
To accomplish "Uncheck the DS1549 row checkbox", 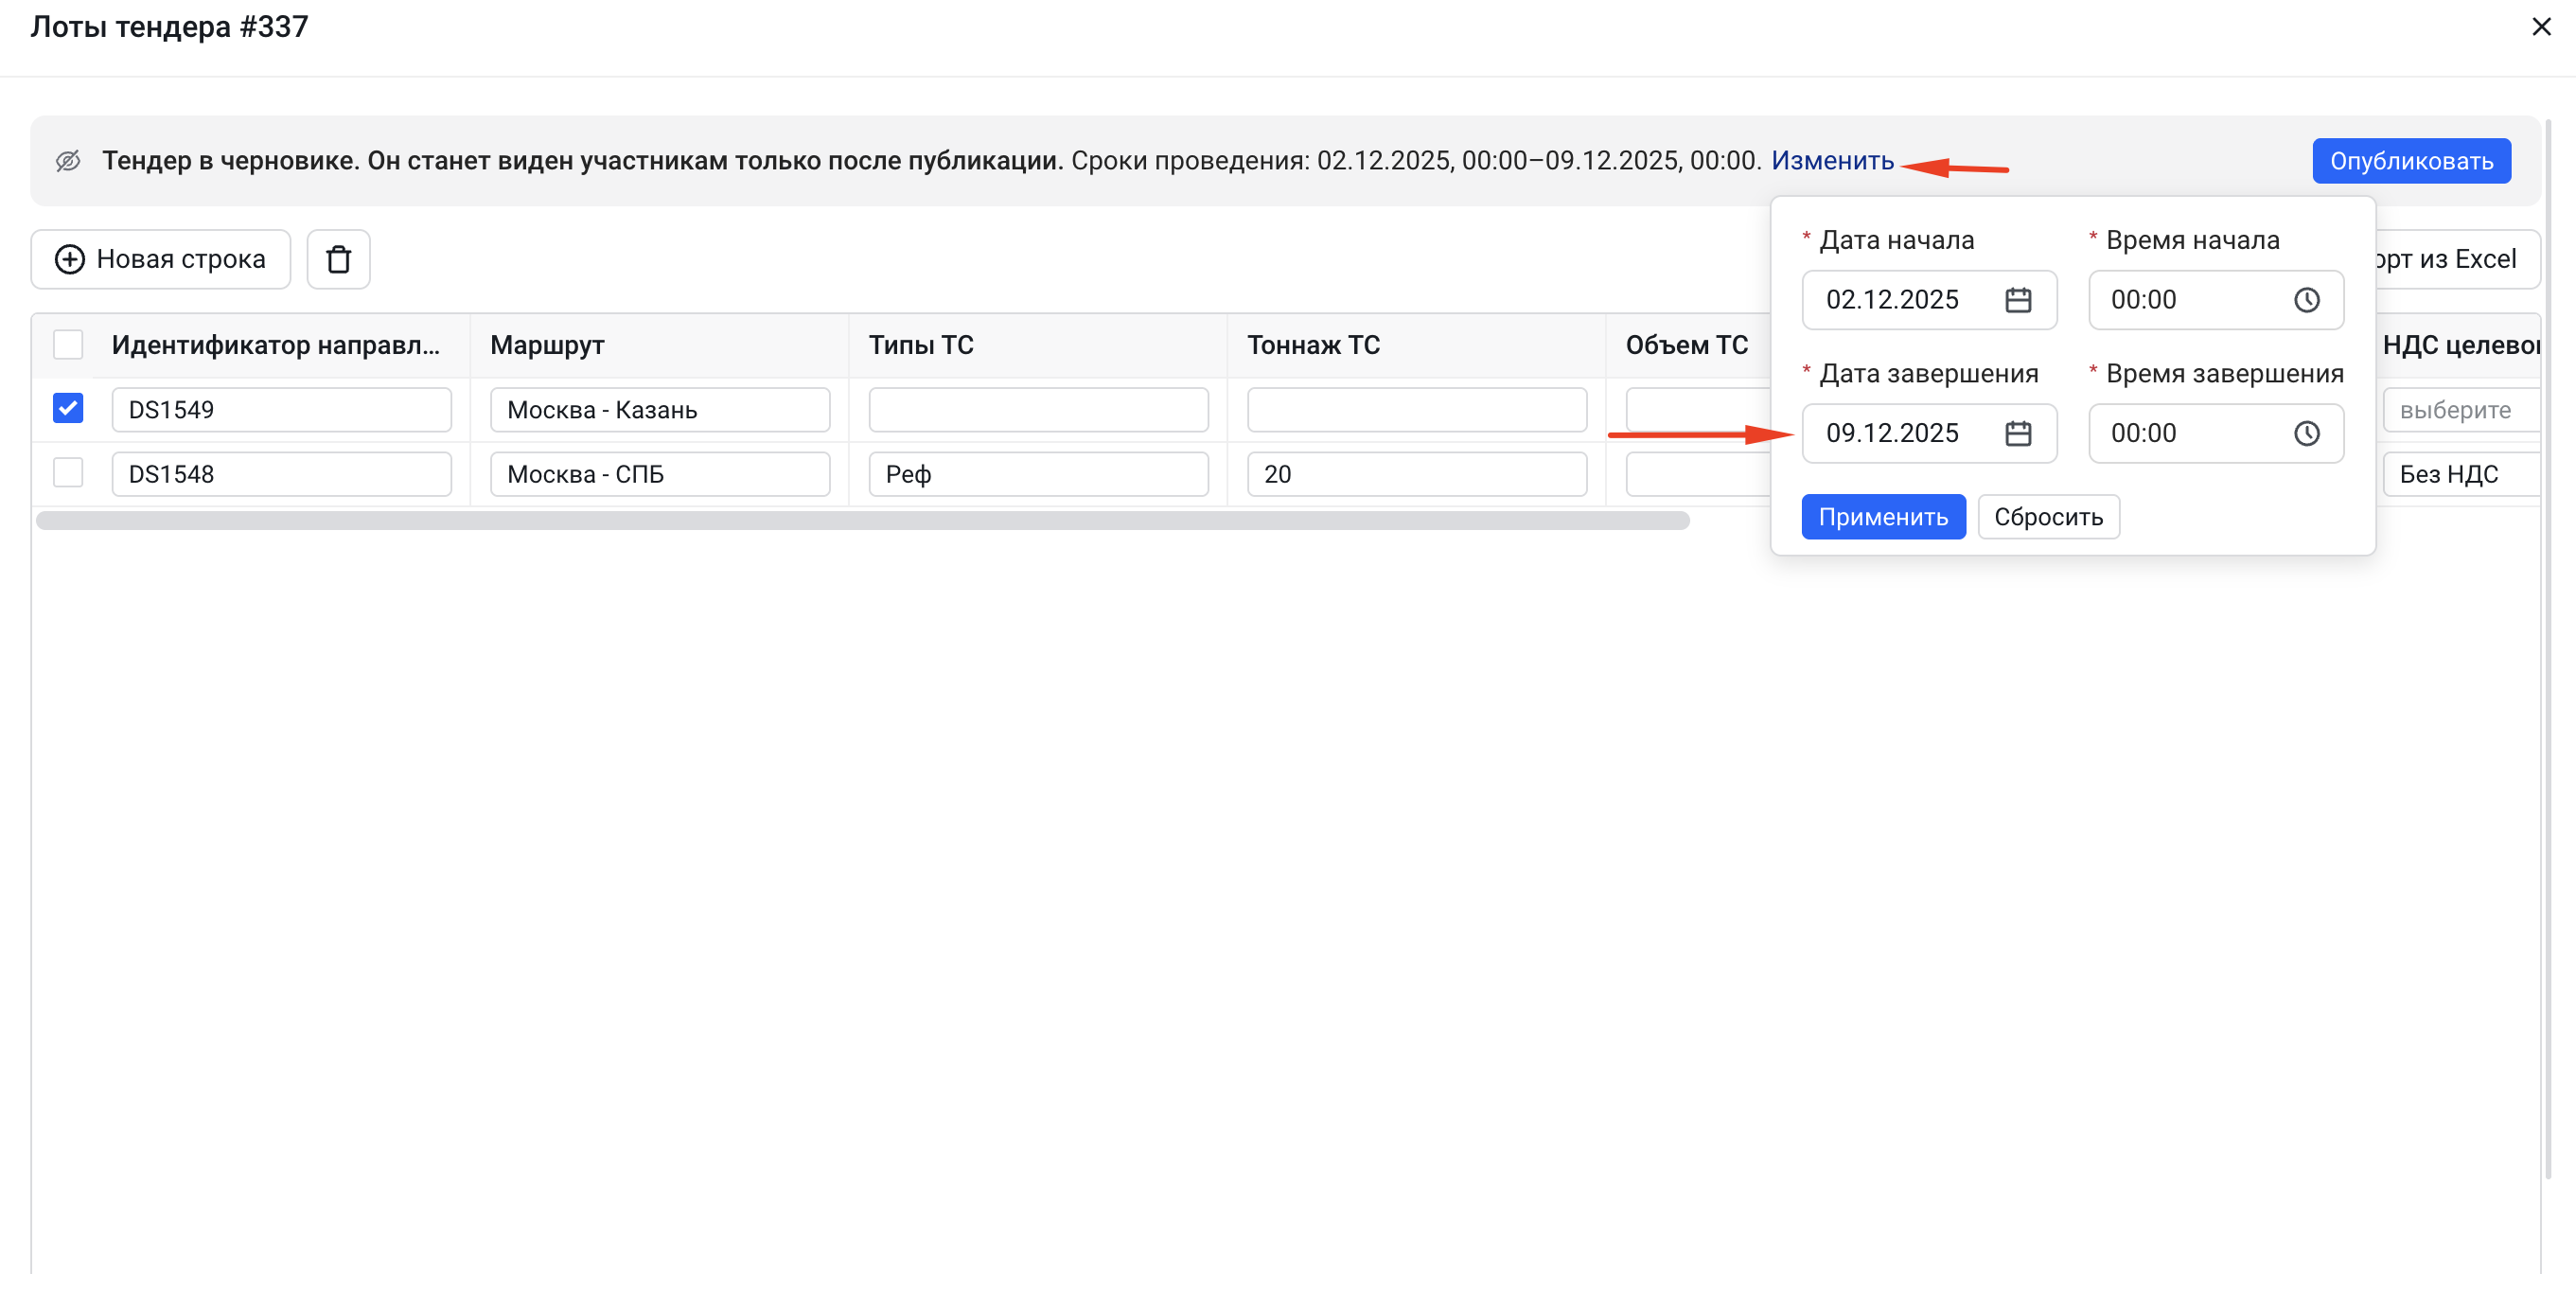I will [x=68, y=408].
